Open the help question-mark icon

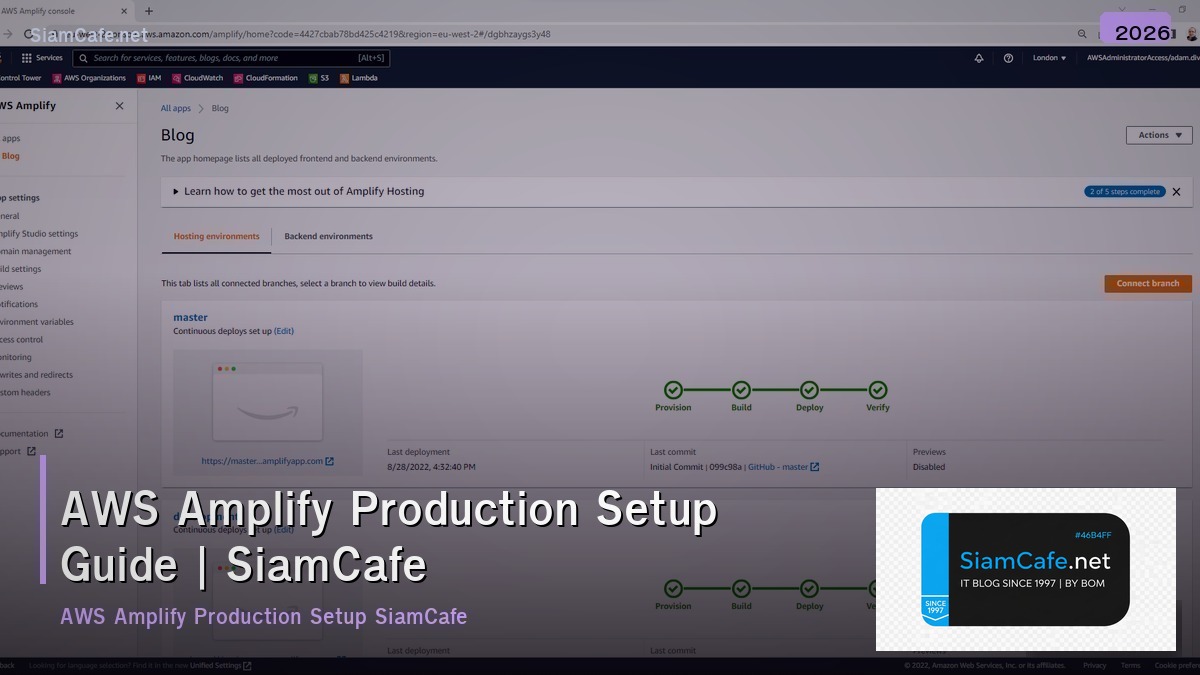[1008, 58]
